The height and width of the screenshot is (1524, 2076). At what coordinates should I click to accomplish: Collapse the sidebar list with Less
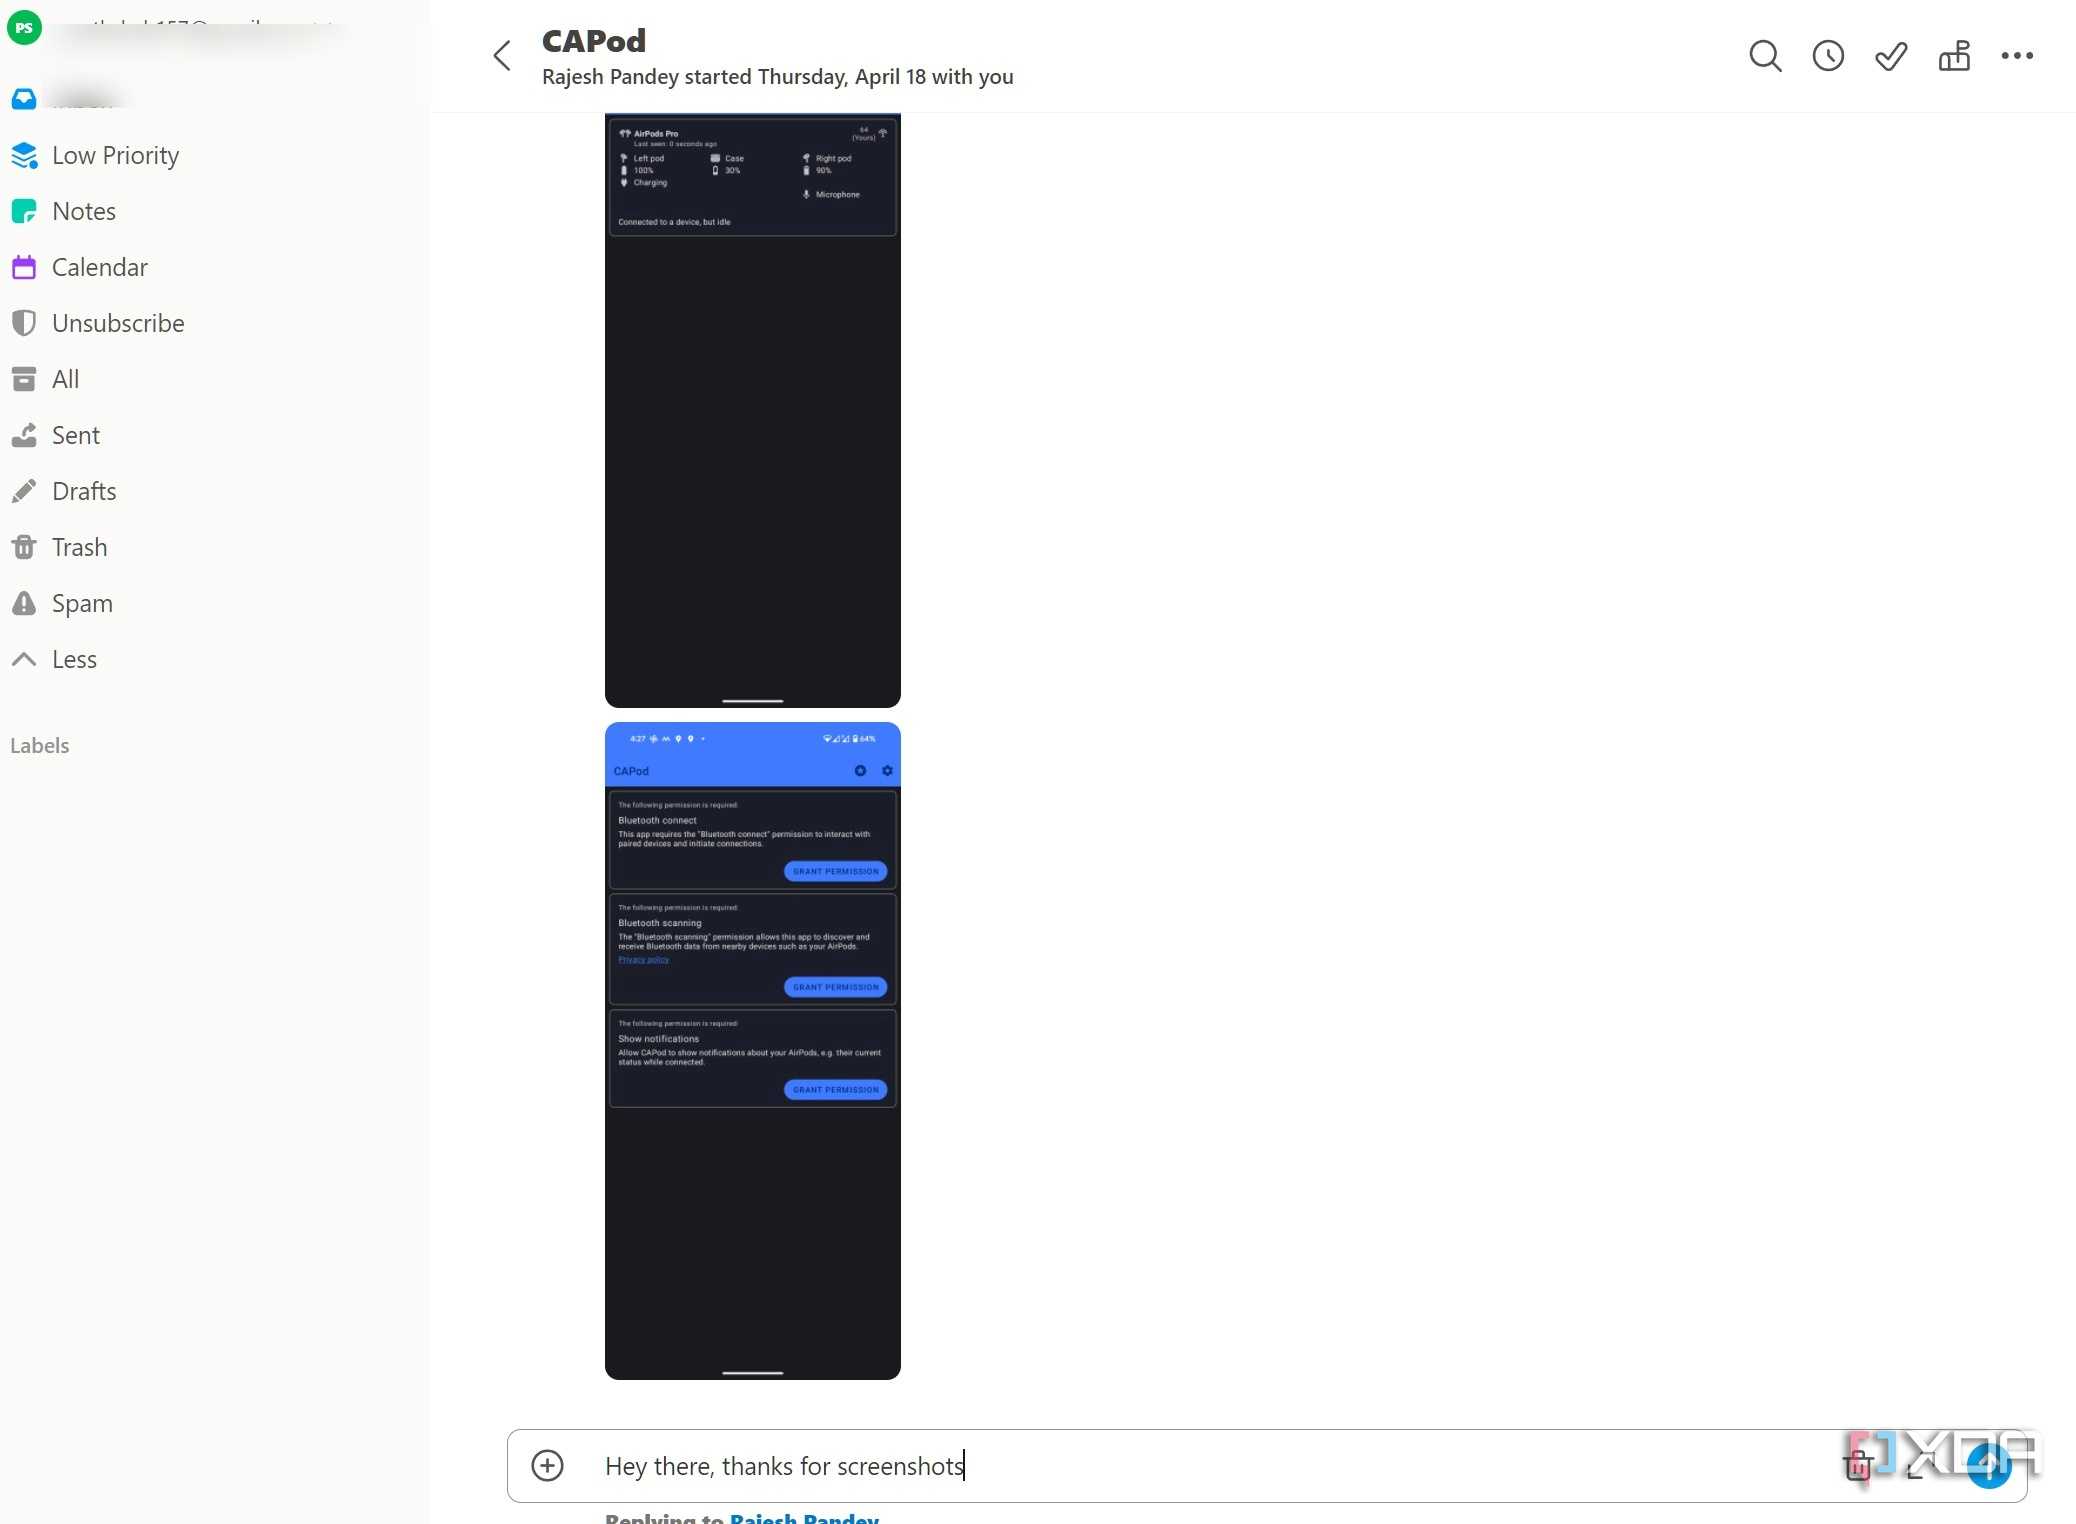point(74,659)
